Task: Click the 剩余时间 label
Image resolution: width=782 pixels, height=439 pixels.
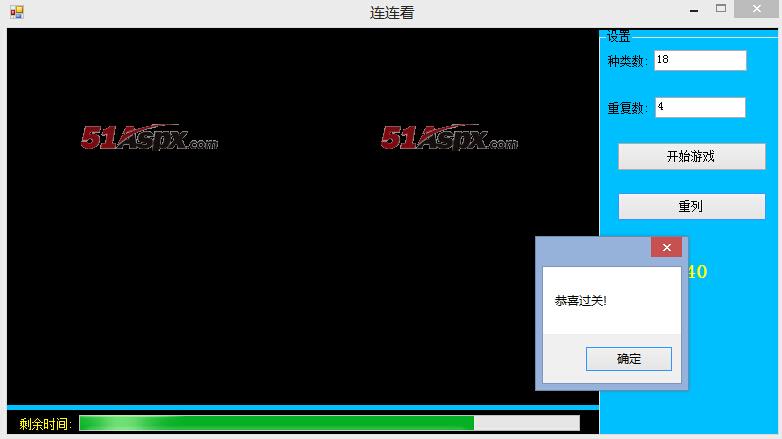Action: 45,424
